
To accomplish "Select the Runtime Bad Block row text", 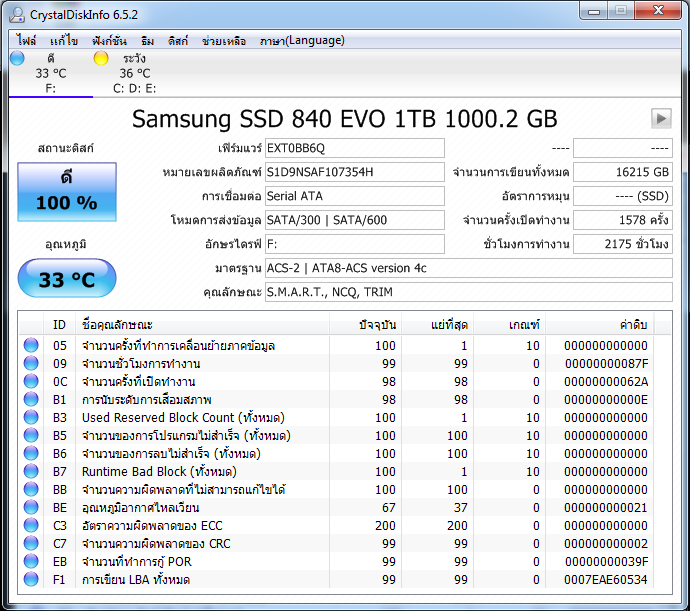I will 159,472.
